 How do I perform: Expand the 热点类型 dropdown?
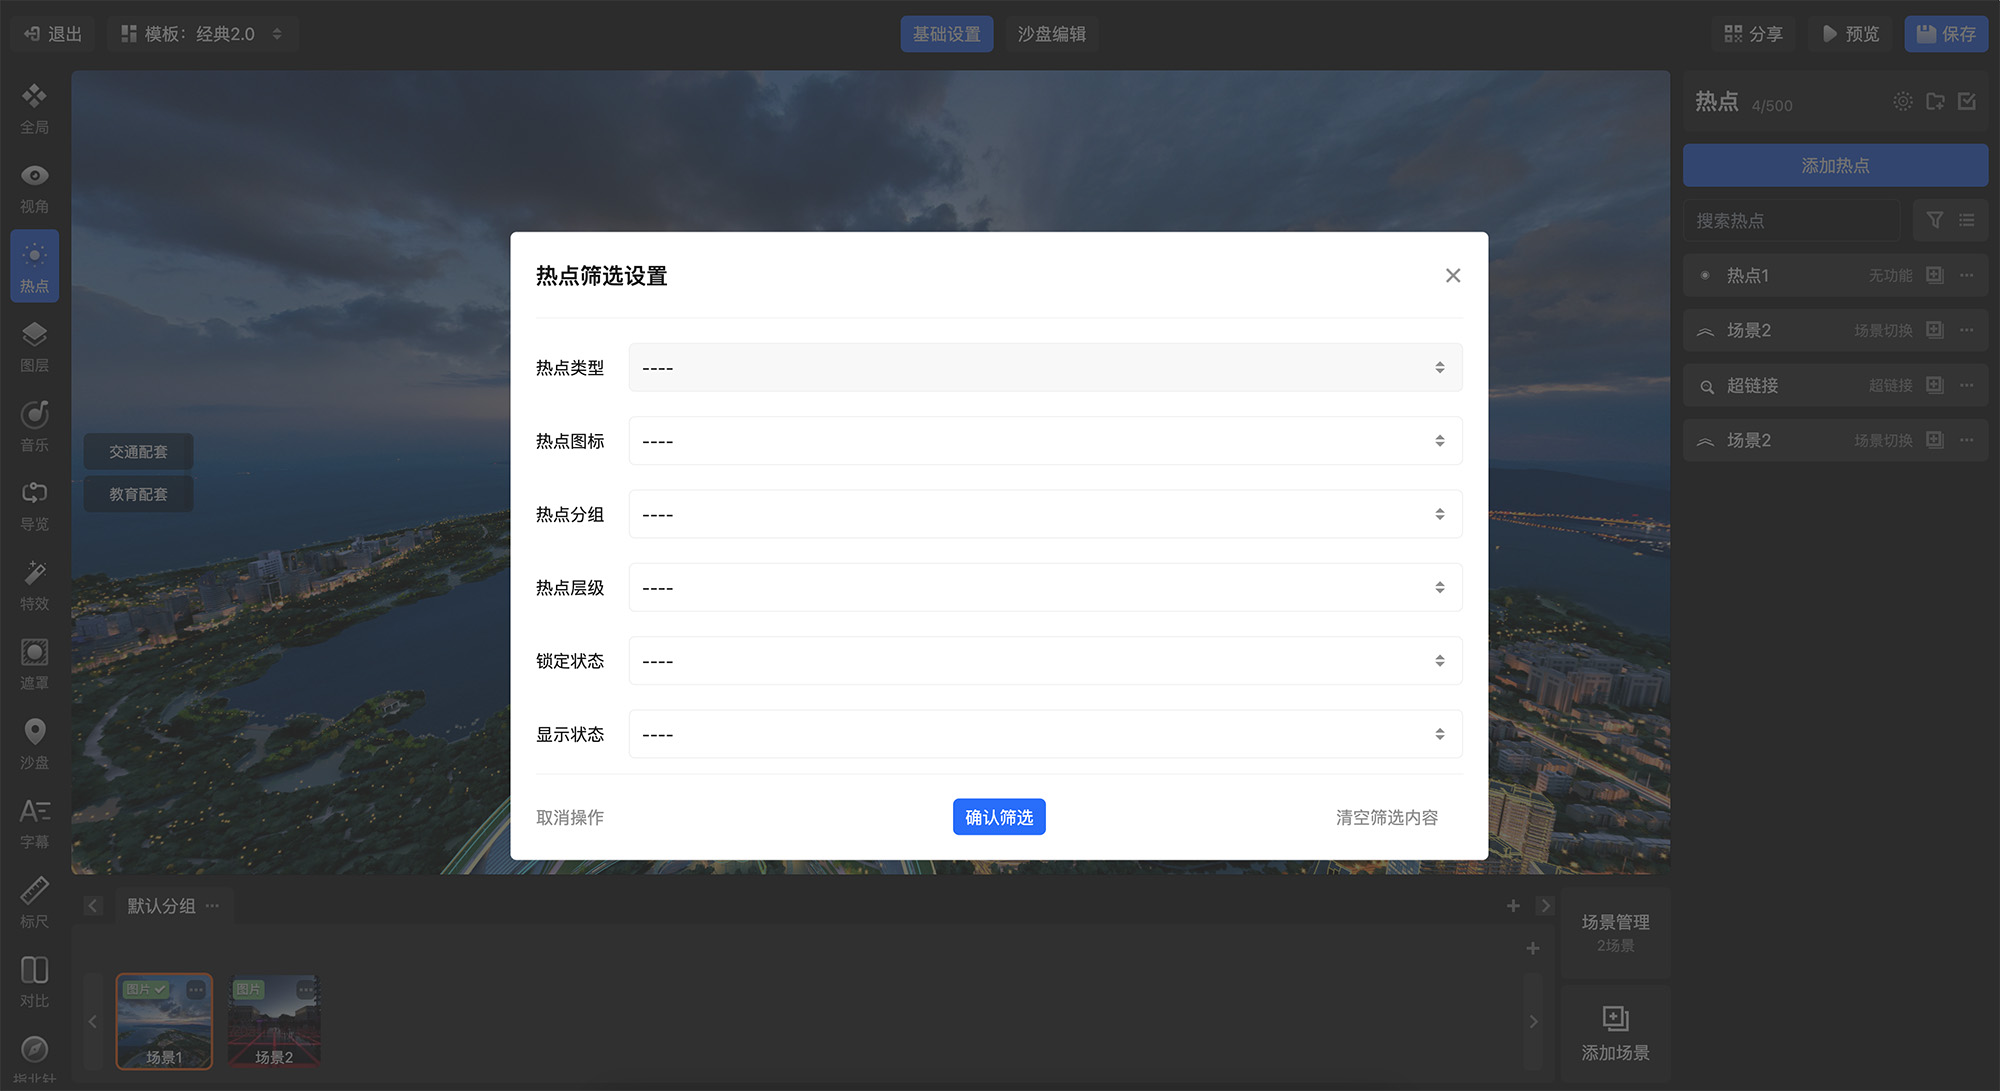1045,368
